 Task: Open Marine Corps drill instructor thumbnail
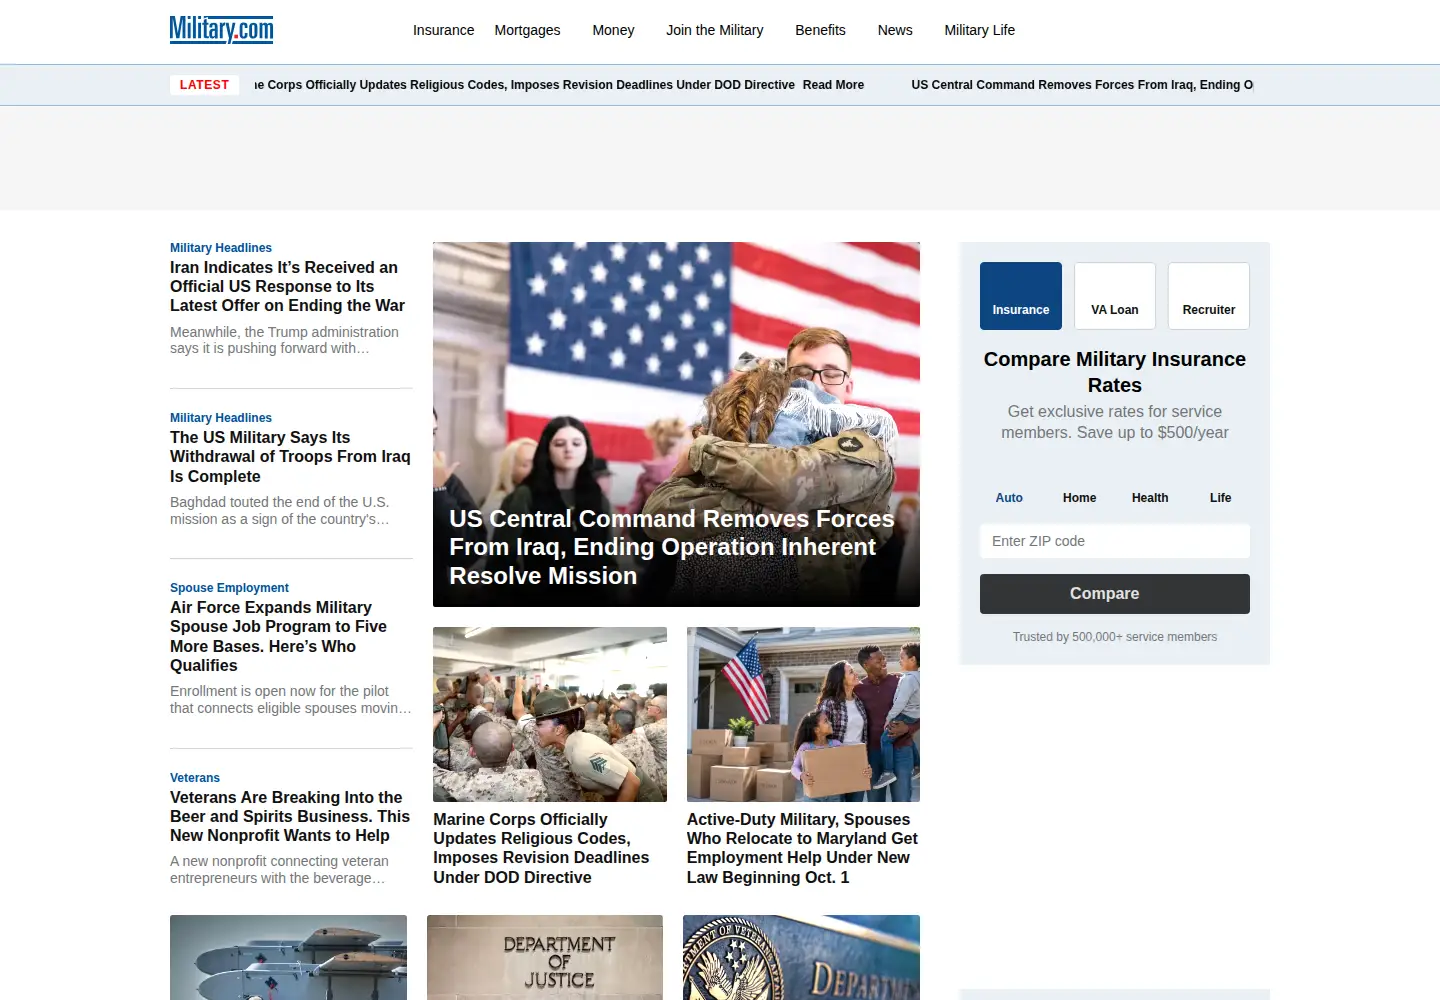[550, 714]
